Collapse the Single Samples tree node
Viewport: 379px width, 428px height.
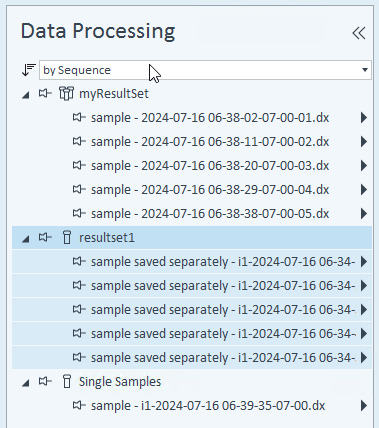click(26, 383)
